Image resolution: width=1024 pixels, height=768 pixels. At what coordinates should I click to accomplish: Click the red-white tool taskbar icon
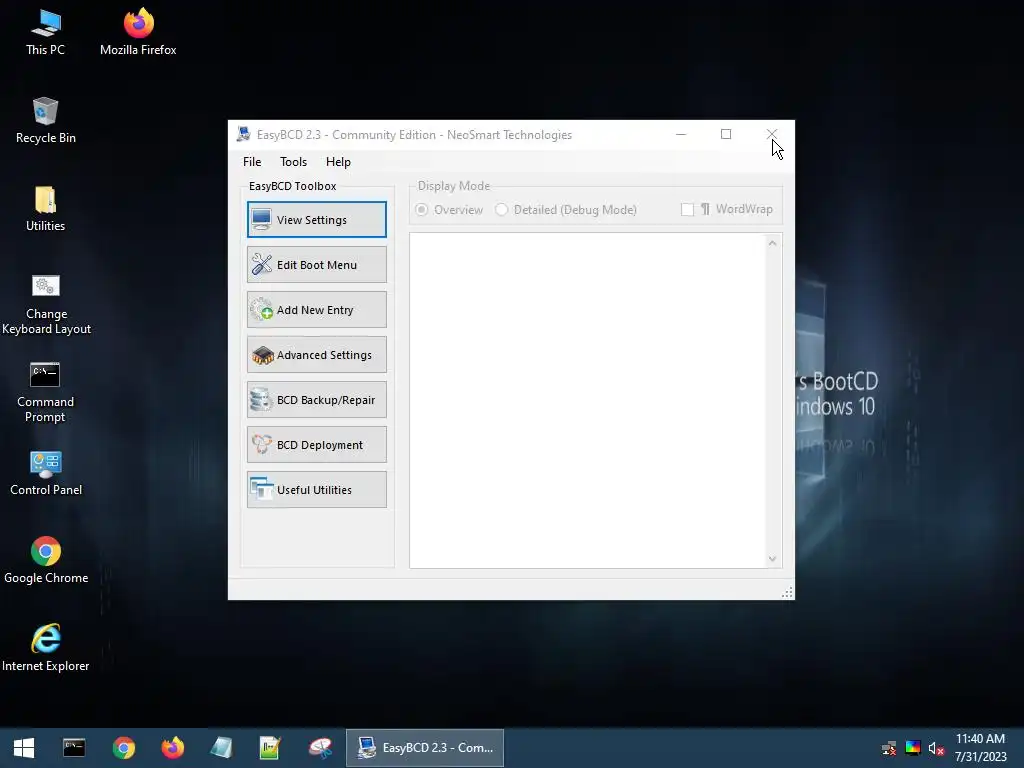[320, 748]
